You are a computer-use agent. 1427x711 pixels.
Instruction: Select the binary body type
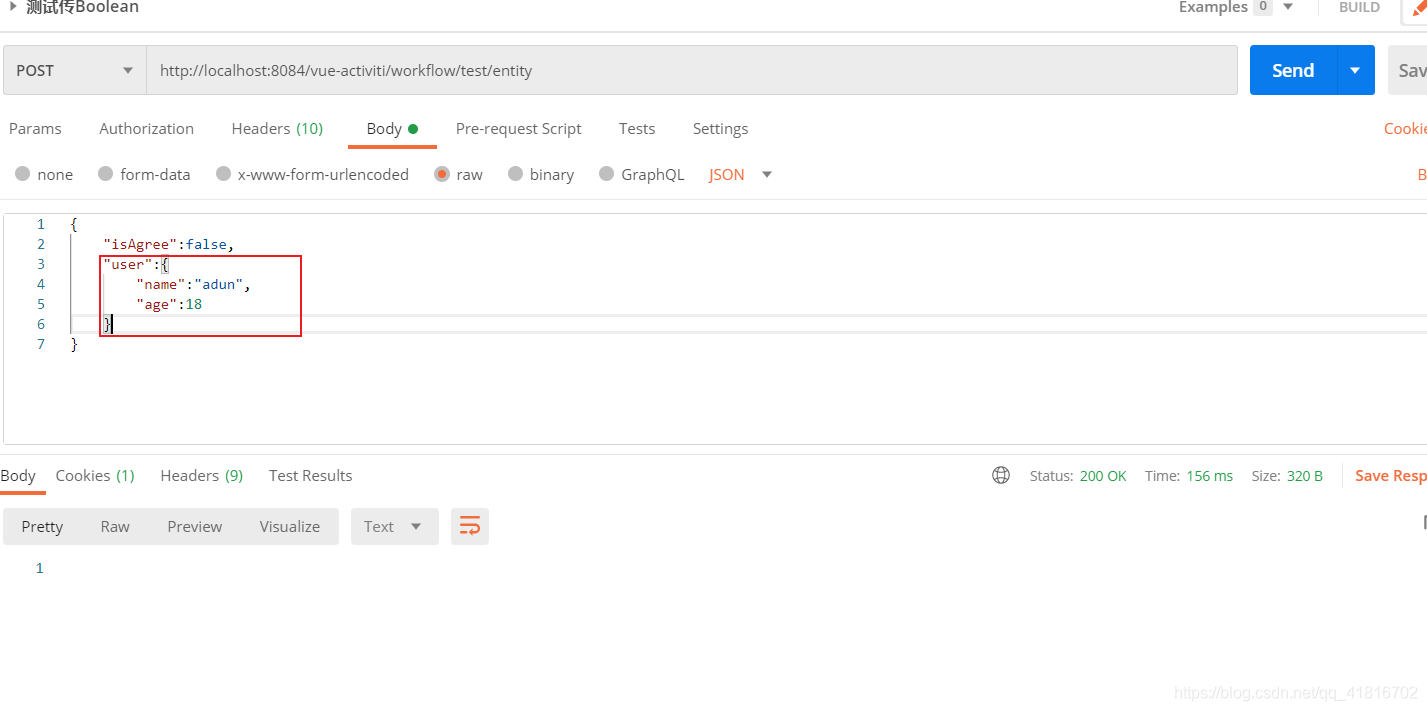click(541, 174)
